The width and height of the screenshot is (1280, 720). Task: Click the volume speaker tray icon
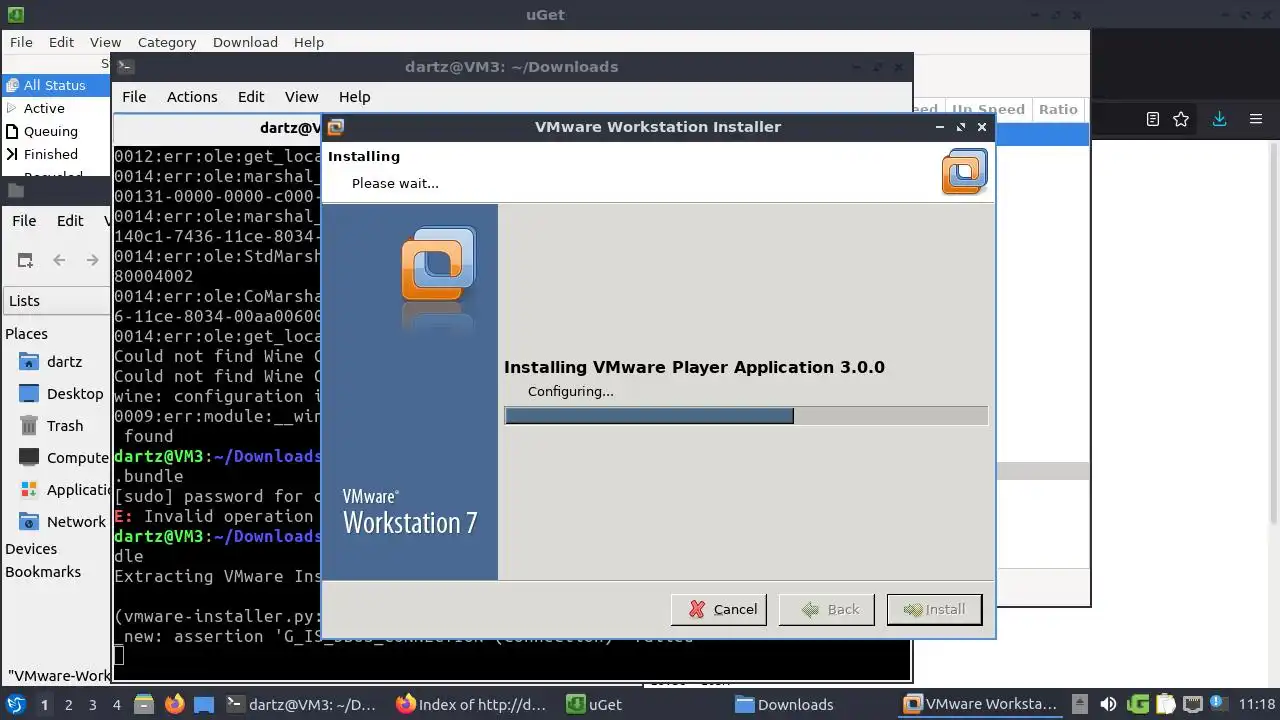coord(1108,704)
